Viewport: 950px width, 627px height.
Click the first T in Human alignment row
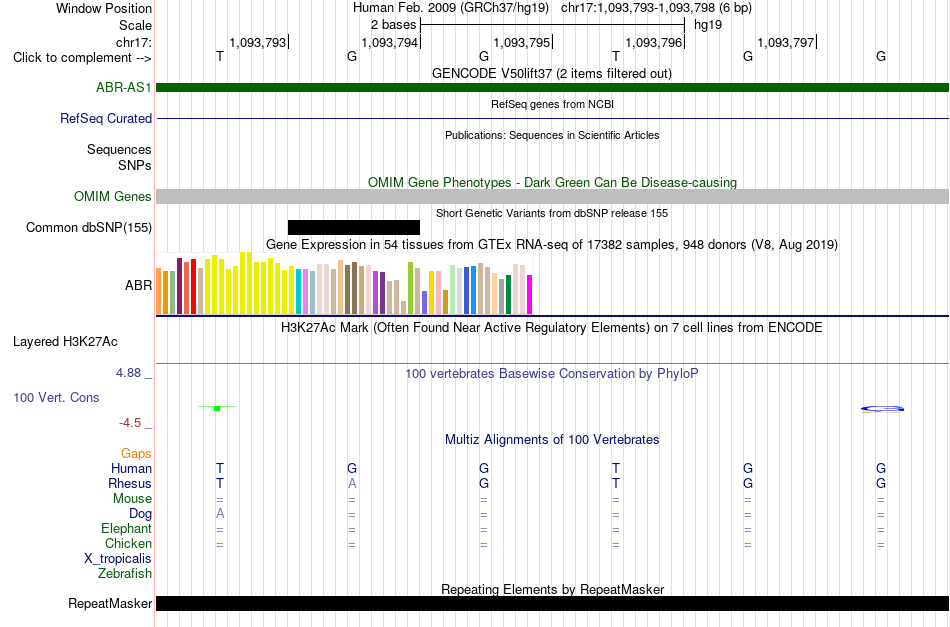(x=220, y=468)
